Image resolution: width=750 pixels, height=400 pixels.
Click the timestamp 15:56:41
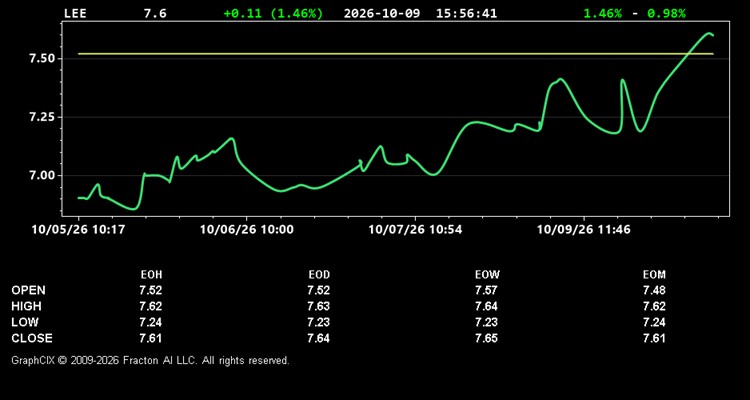[x=466, y=13]
